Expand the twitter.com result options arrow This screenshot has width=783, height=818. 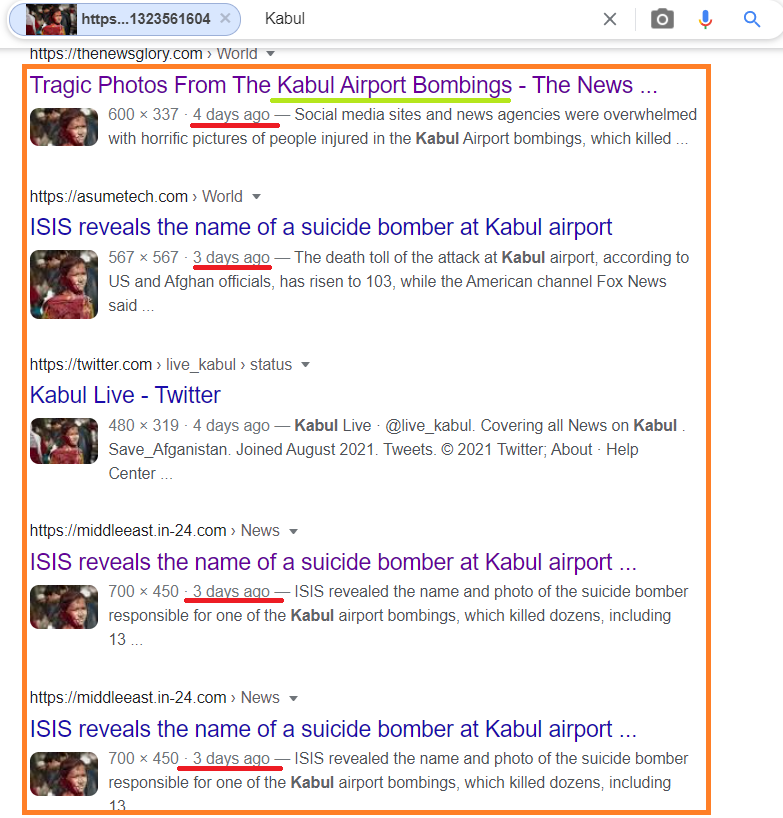click(306, 365)
